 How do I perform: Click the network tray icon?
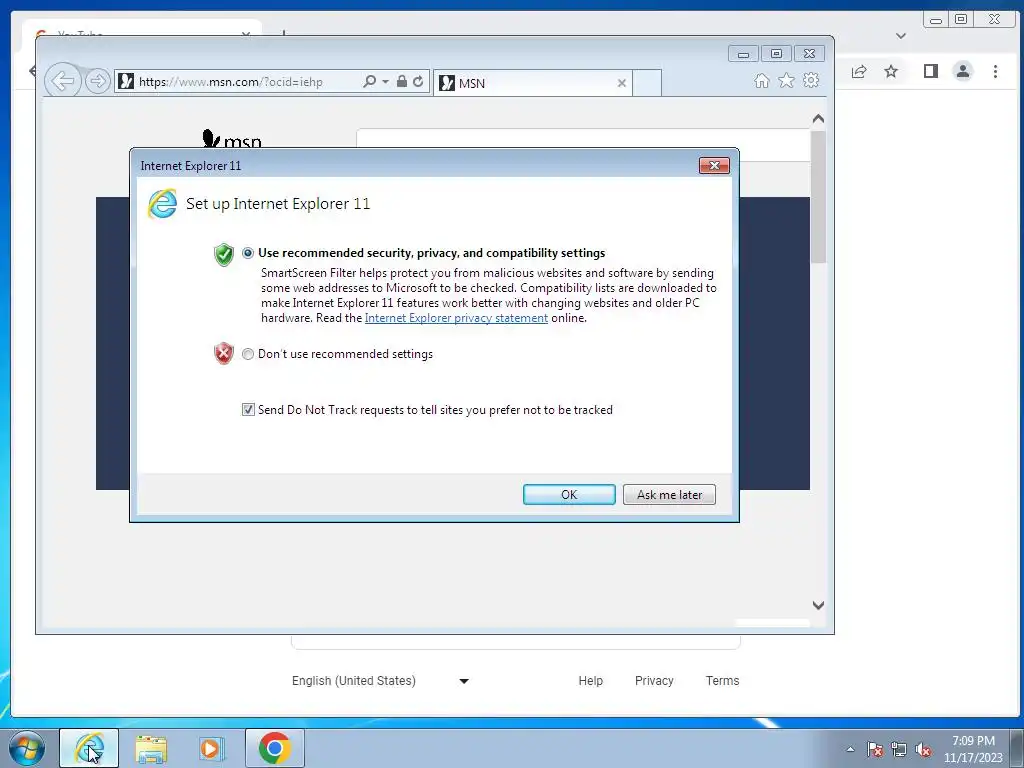click(899, 749)
